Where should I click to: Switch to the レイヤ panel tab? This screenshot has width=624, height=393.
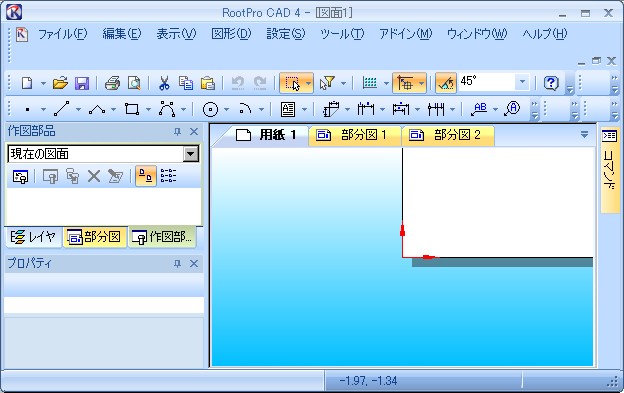pos(33,237)
